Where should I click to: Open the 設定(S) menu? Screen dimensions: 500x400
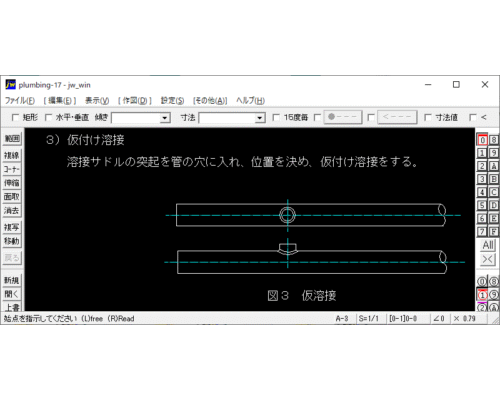point(172,100)
